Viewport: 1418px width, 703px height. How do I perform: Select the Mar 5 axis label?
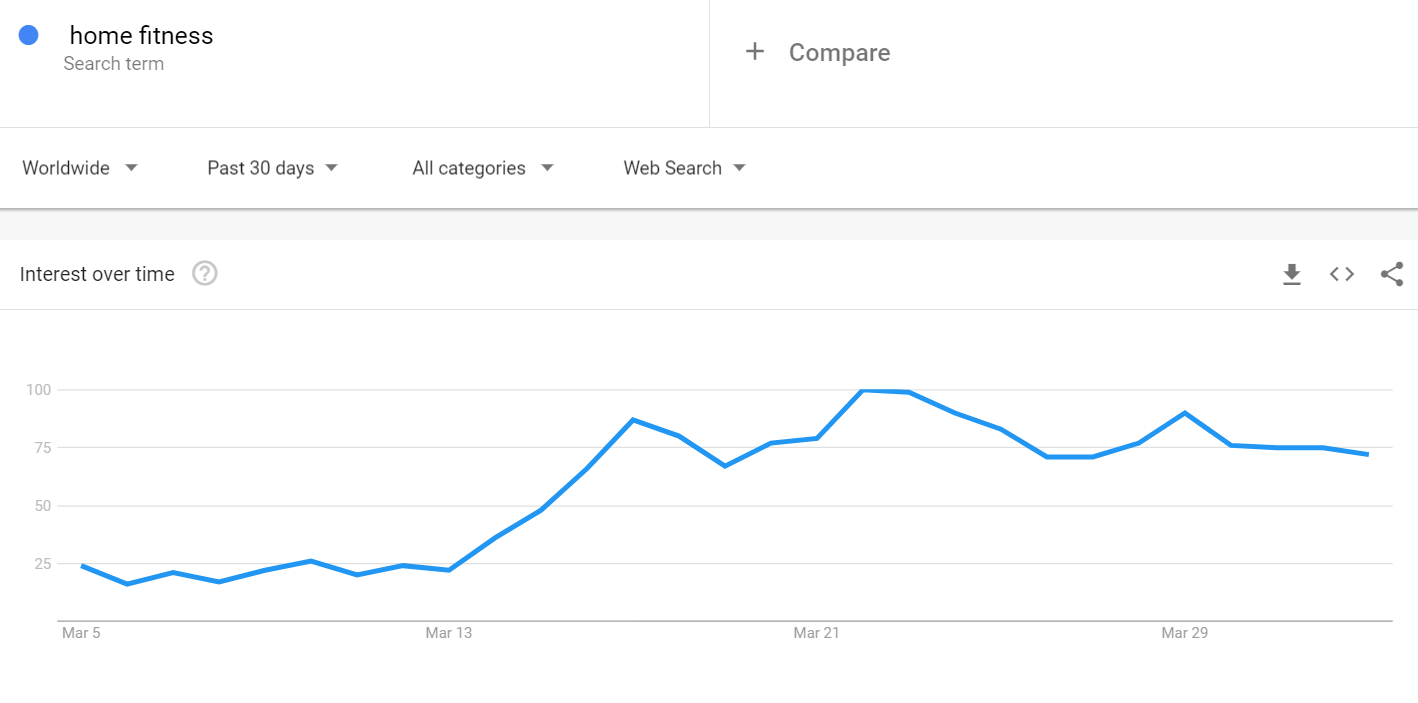81,633
